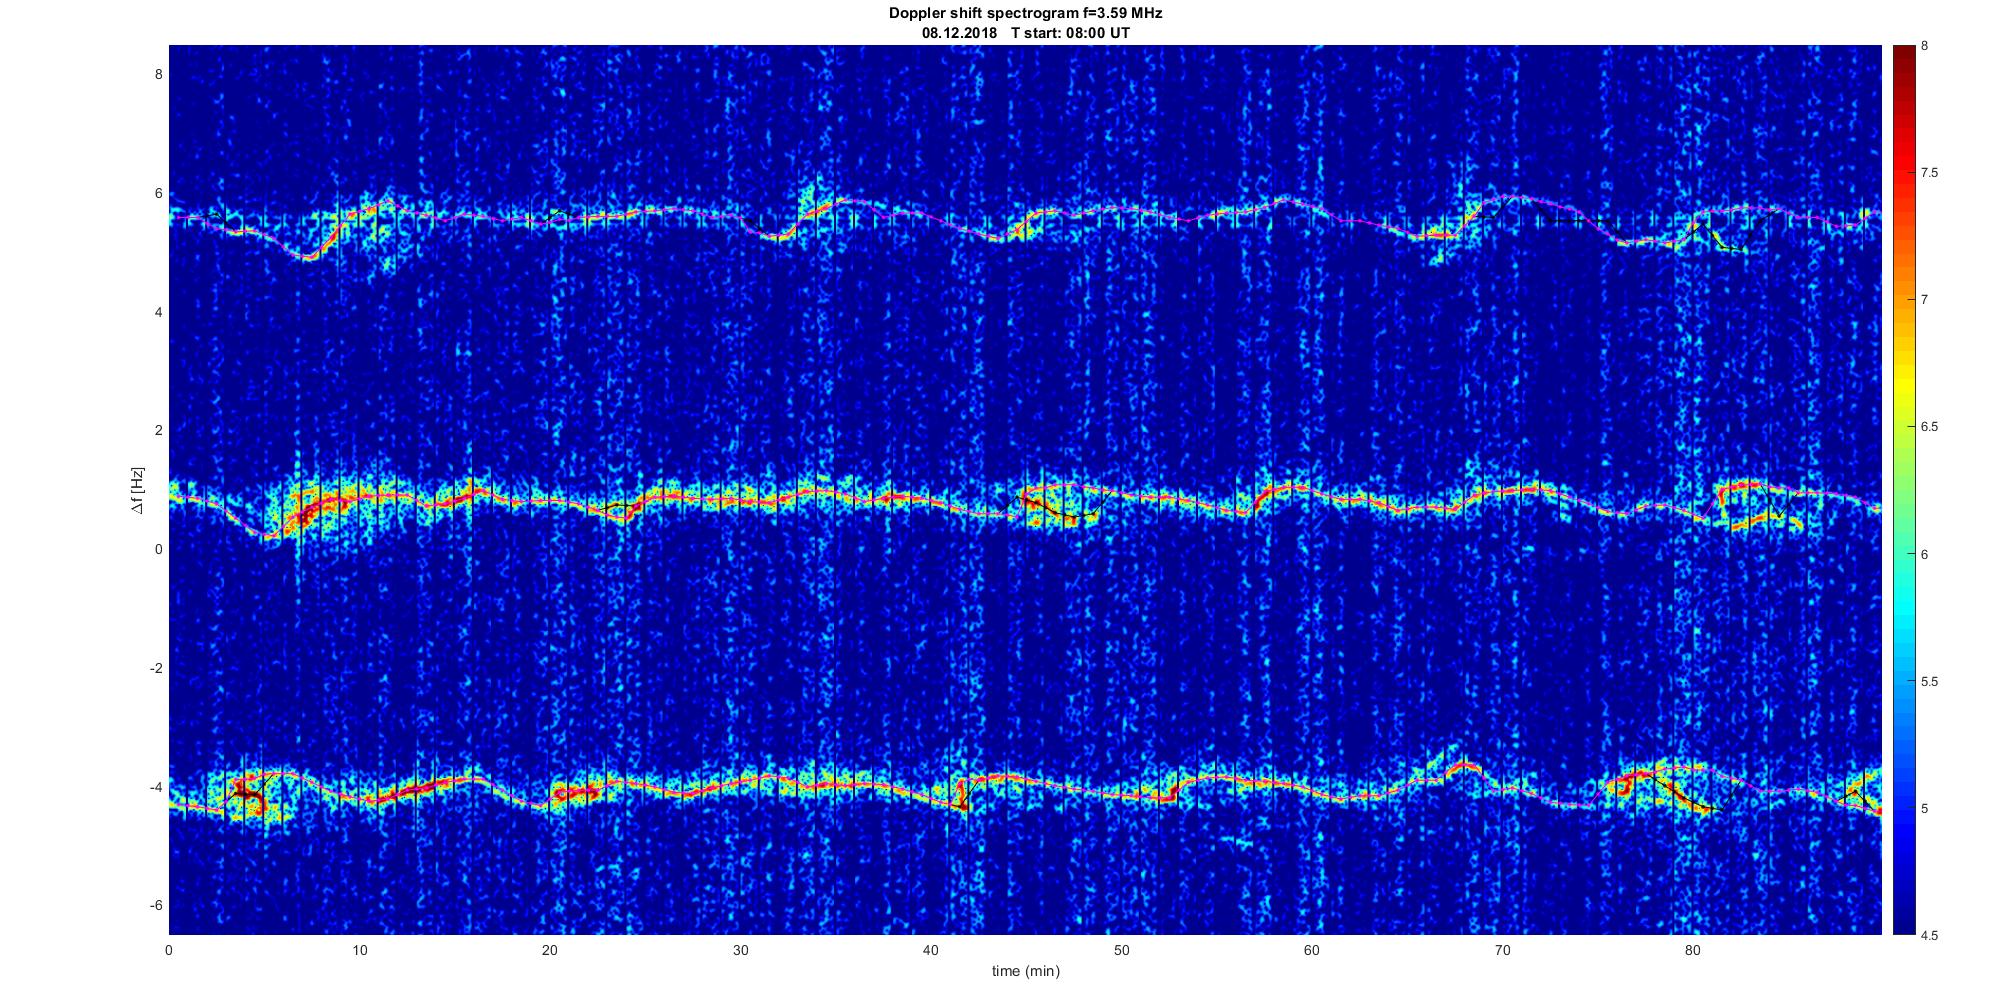Click colorbar tick label '5.5'

pos(1930,681)
